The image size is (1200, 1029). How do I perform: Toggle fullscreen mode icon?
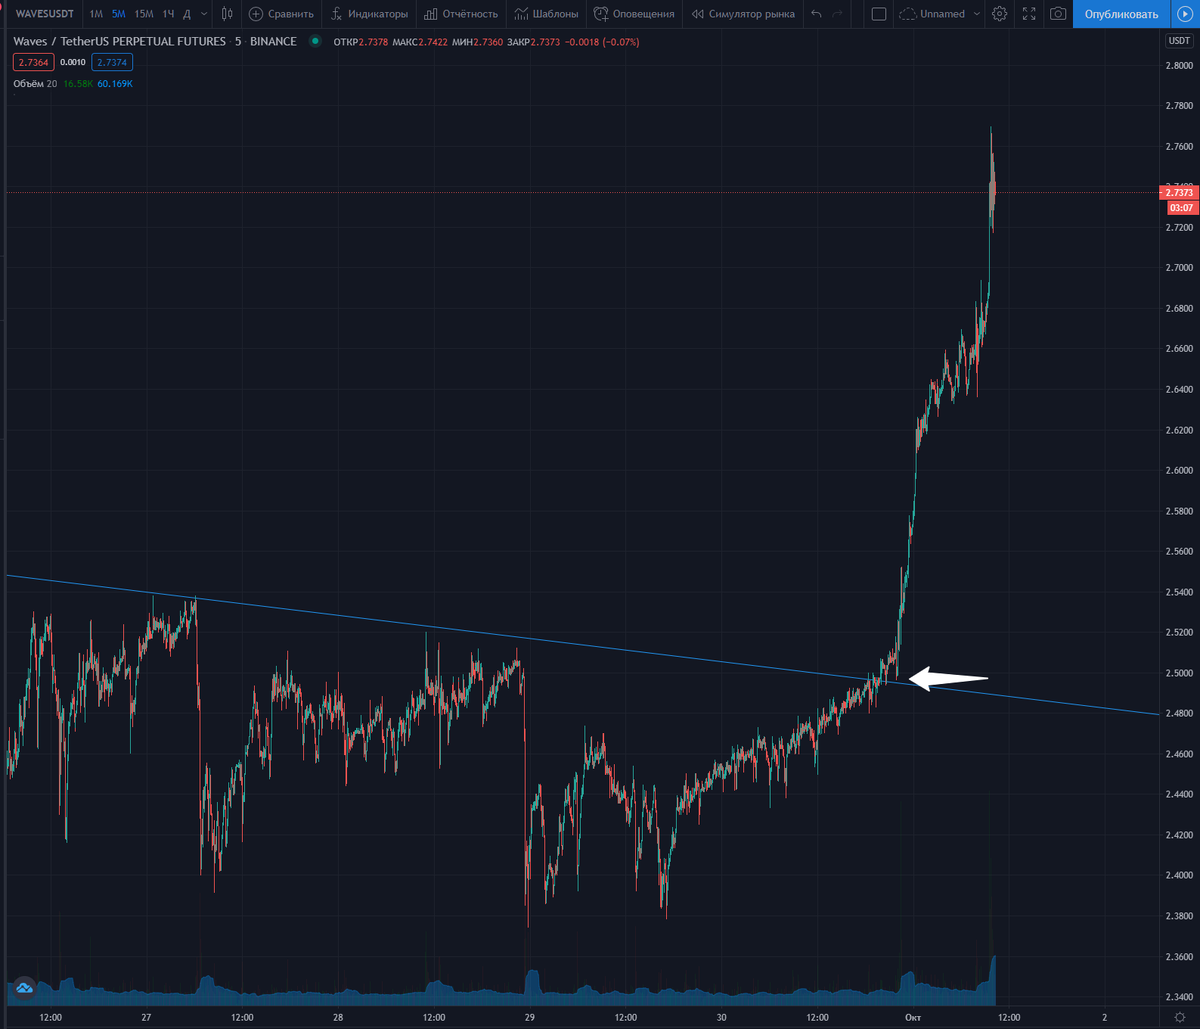pos(1029,14)
